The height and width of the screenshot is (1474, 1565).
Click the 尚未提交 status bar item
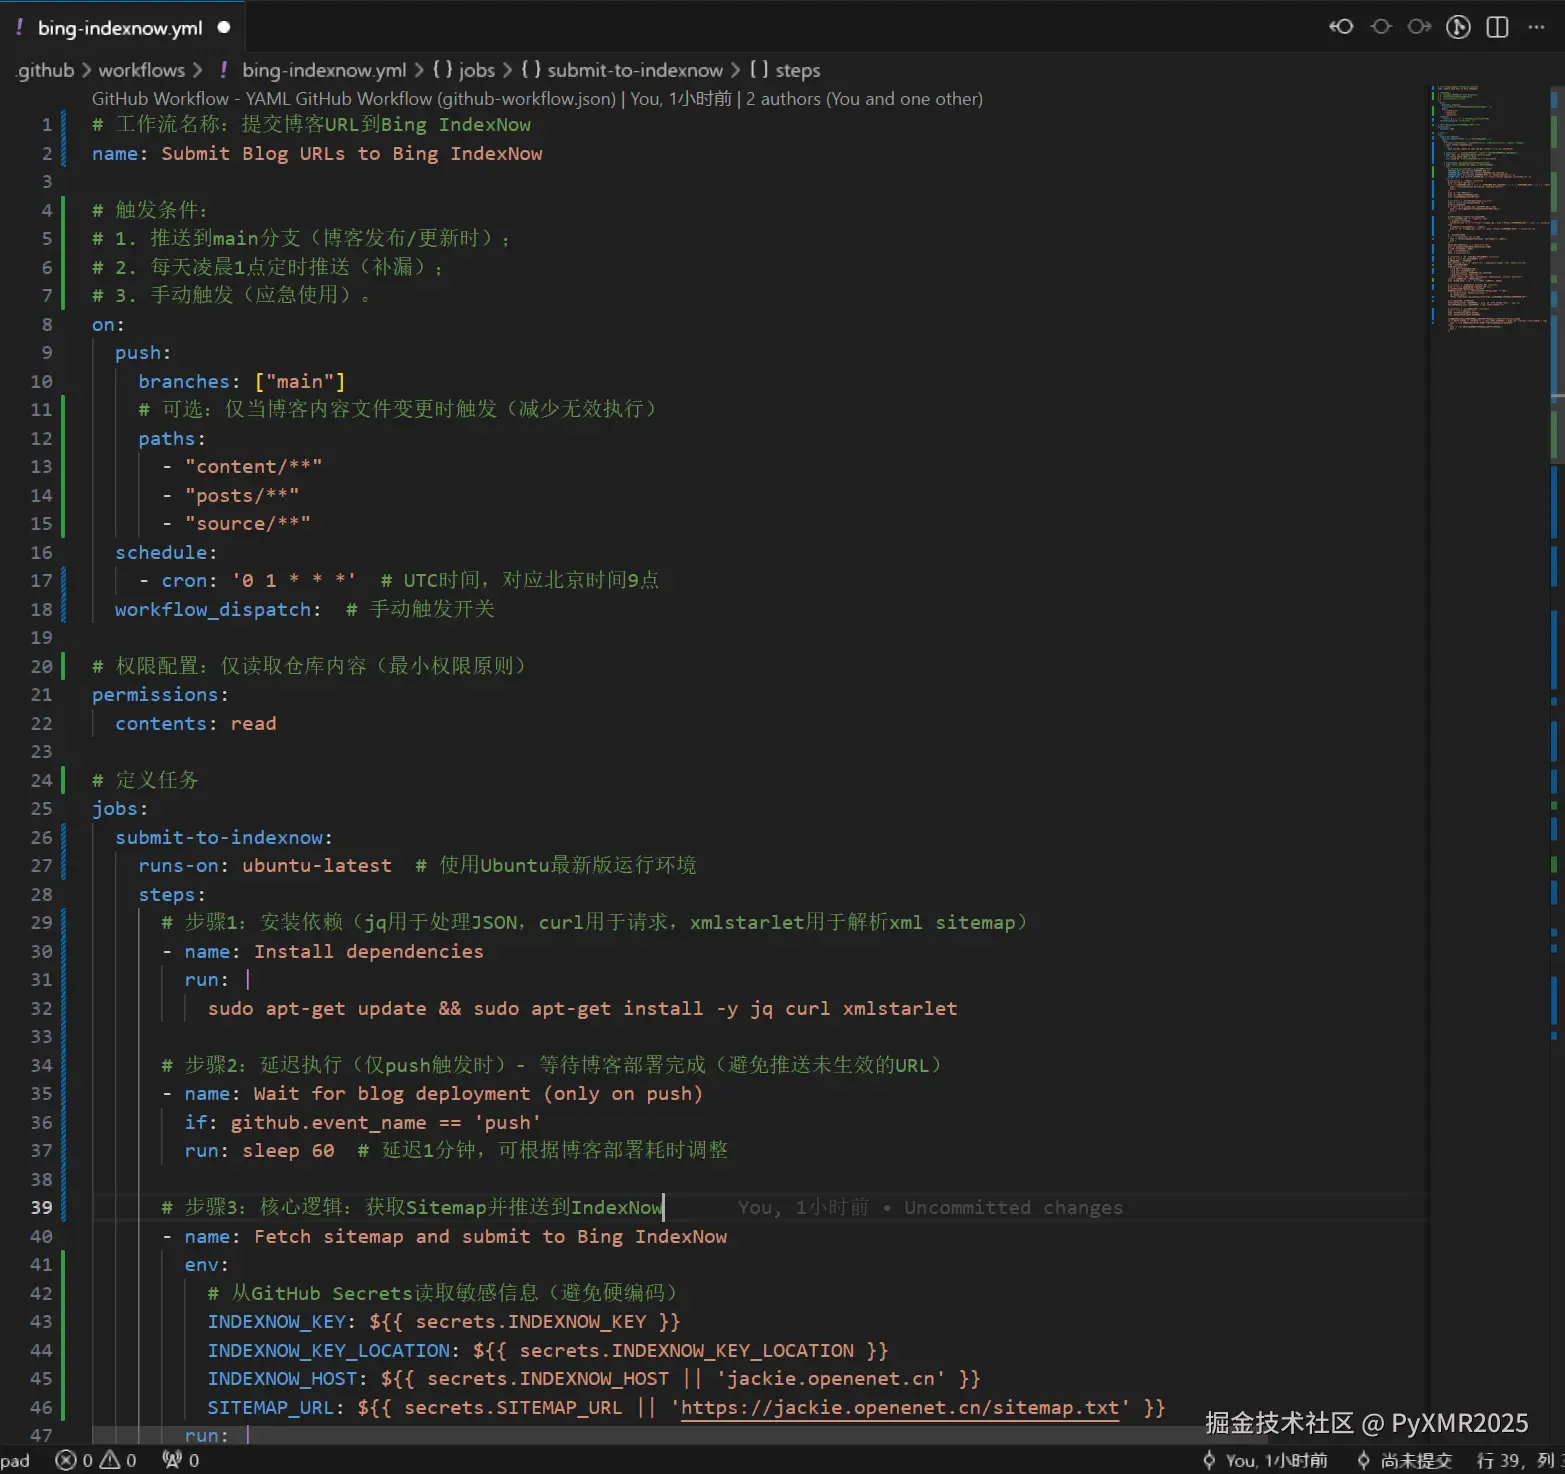pos(1405,1460)
